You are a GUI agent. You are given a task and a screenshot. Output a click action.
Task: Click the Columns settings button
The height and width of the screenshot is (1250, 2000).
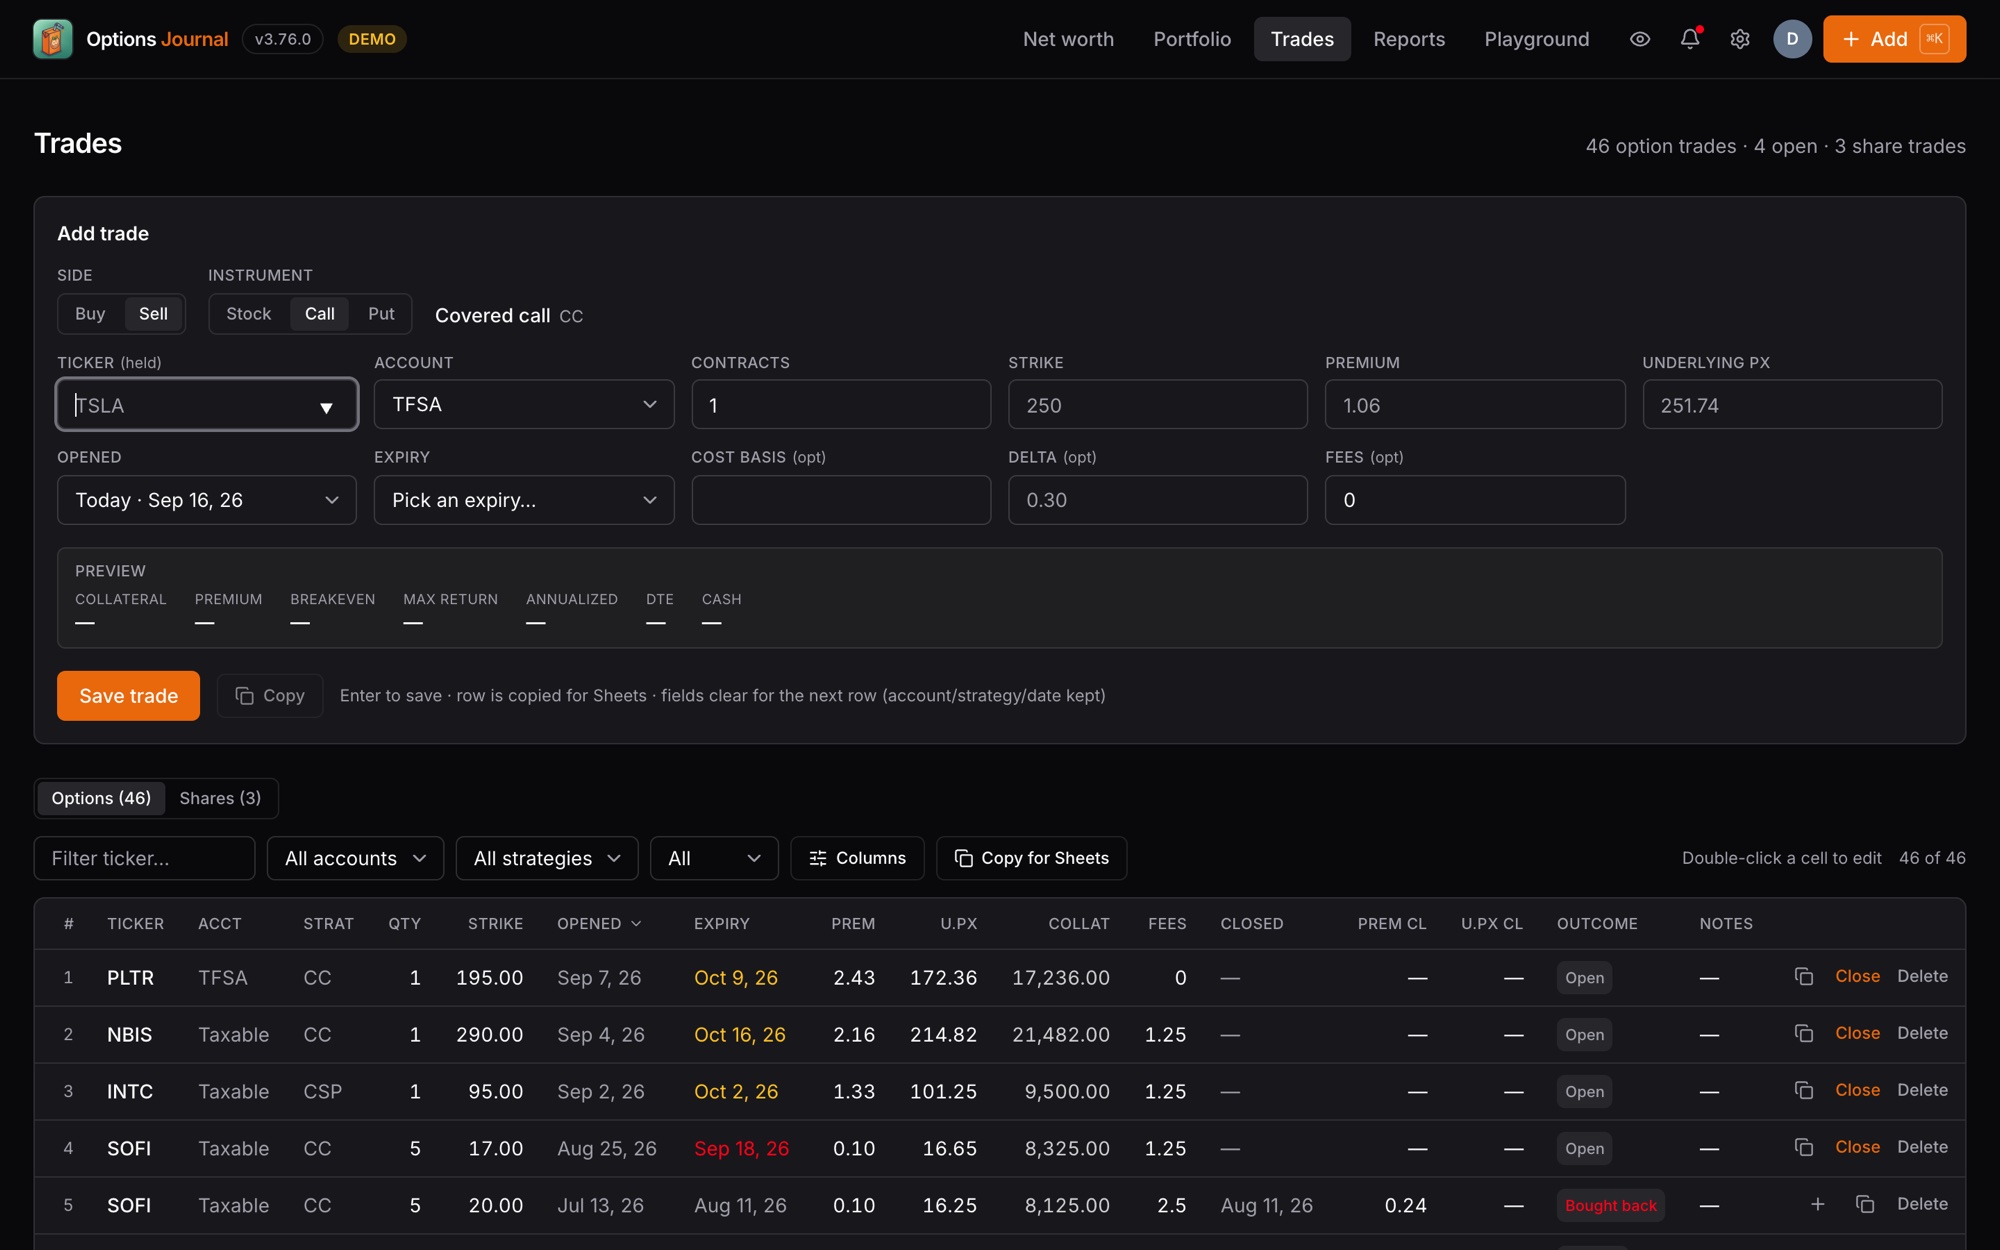tap(857, 858)
